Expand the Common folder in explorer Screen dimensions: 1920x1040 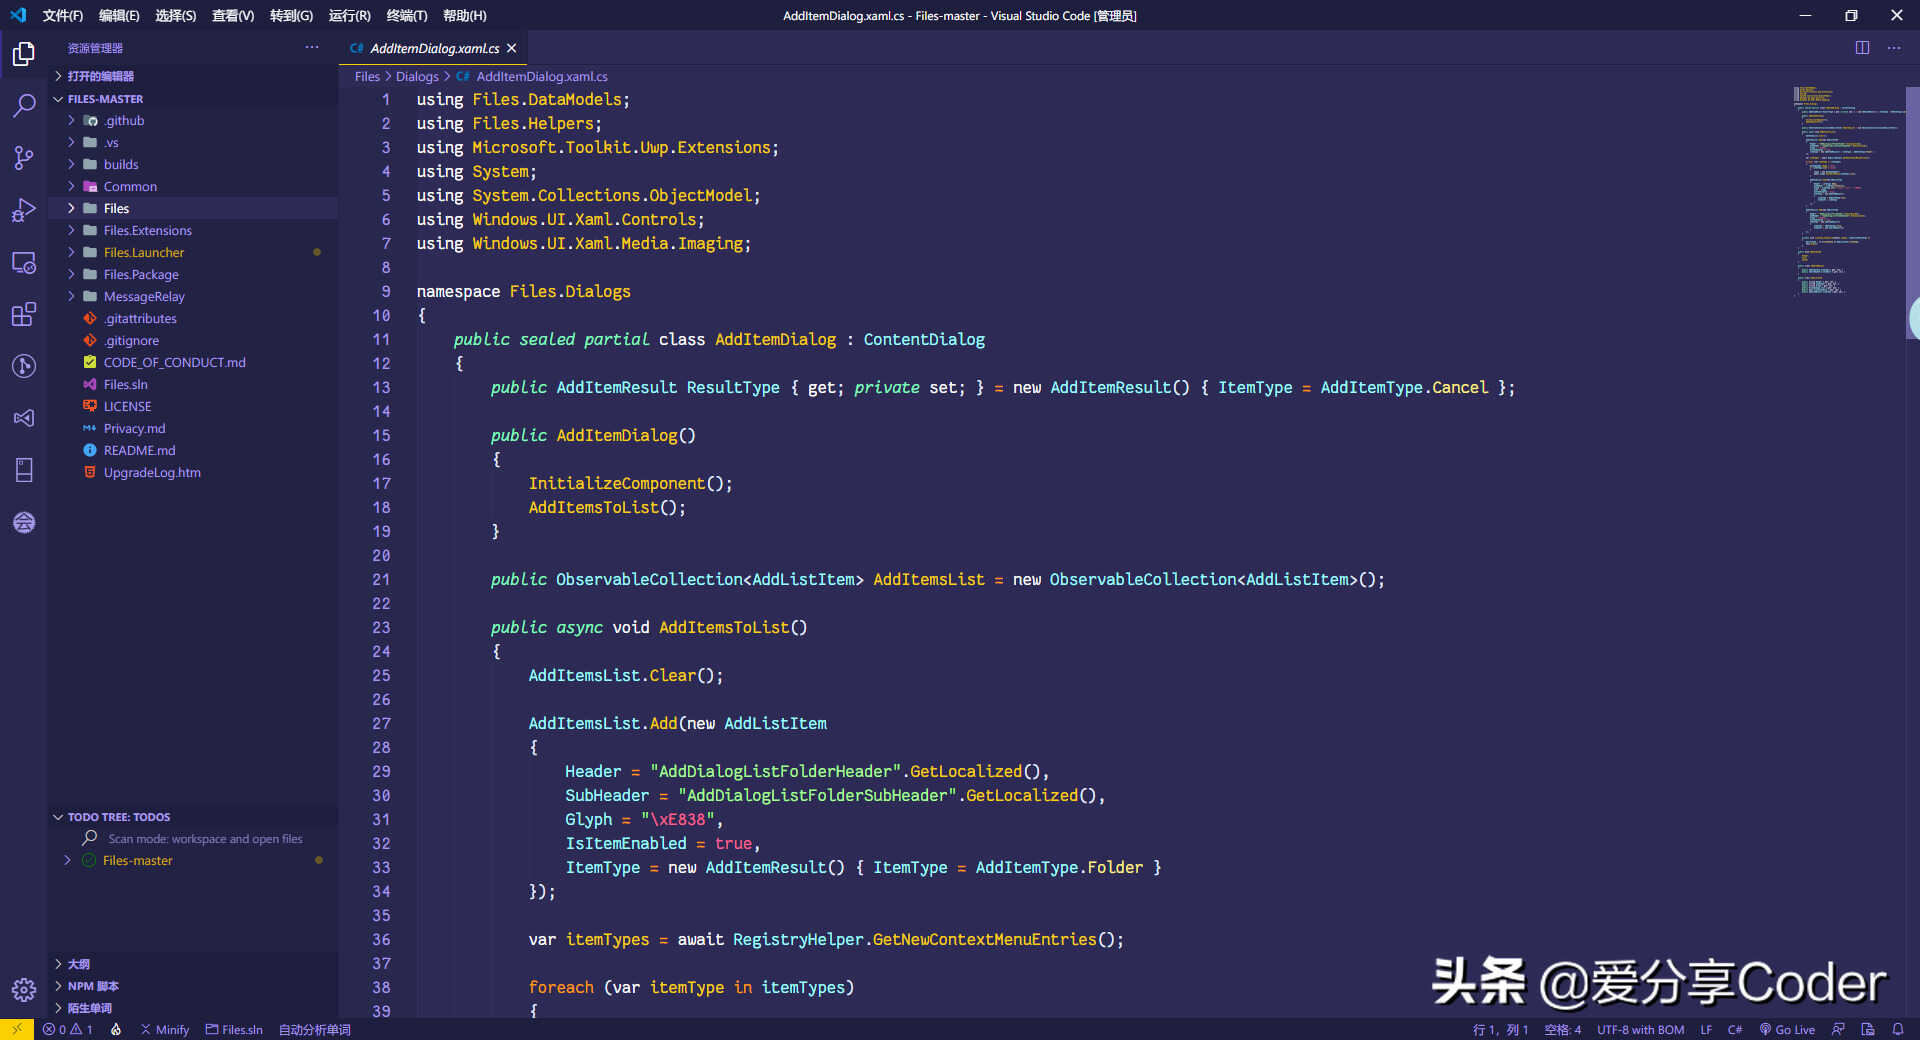point(130,186)
